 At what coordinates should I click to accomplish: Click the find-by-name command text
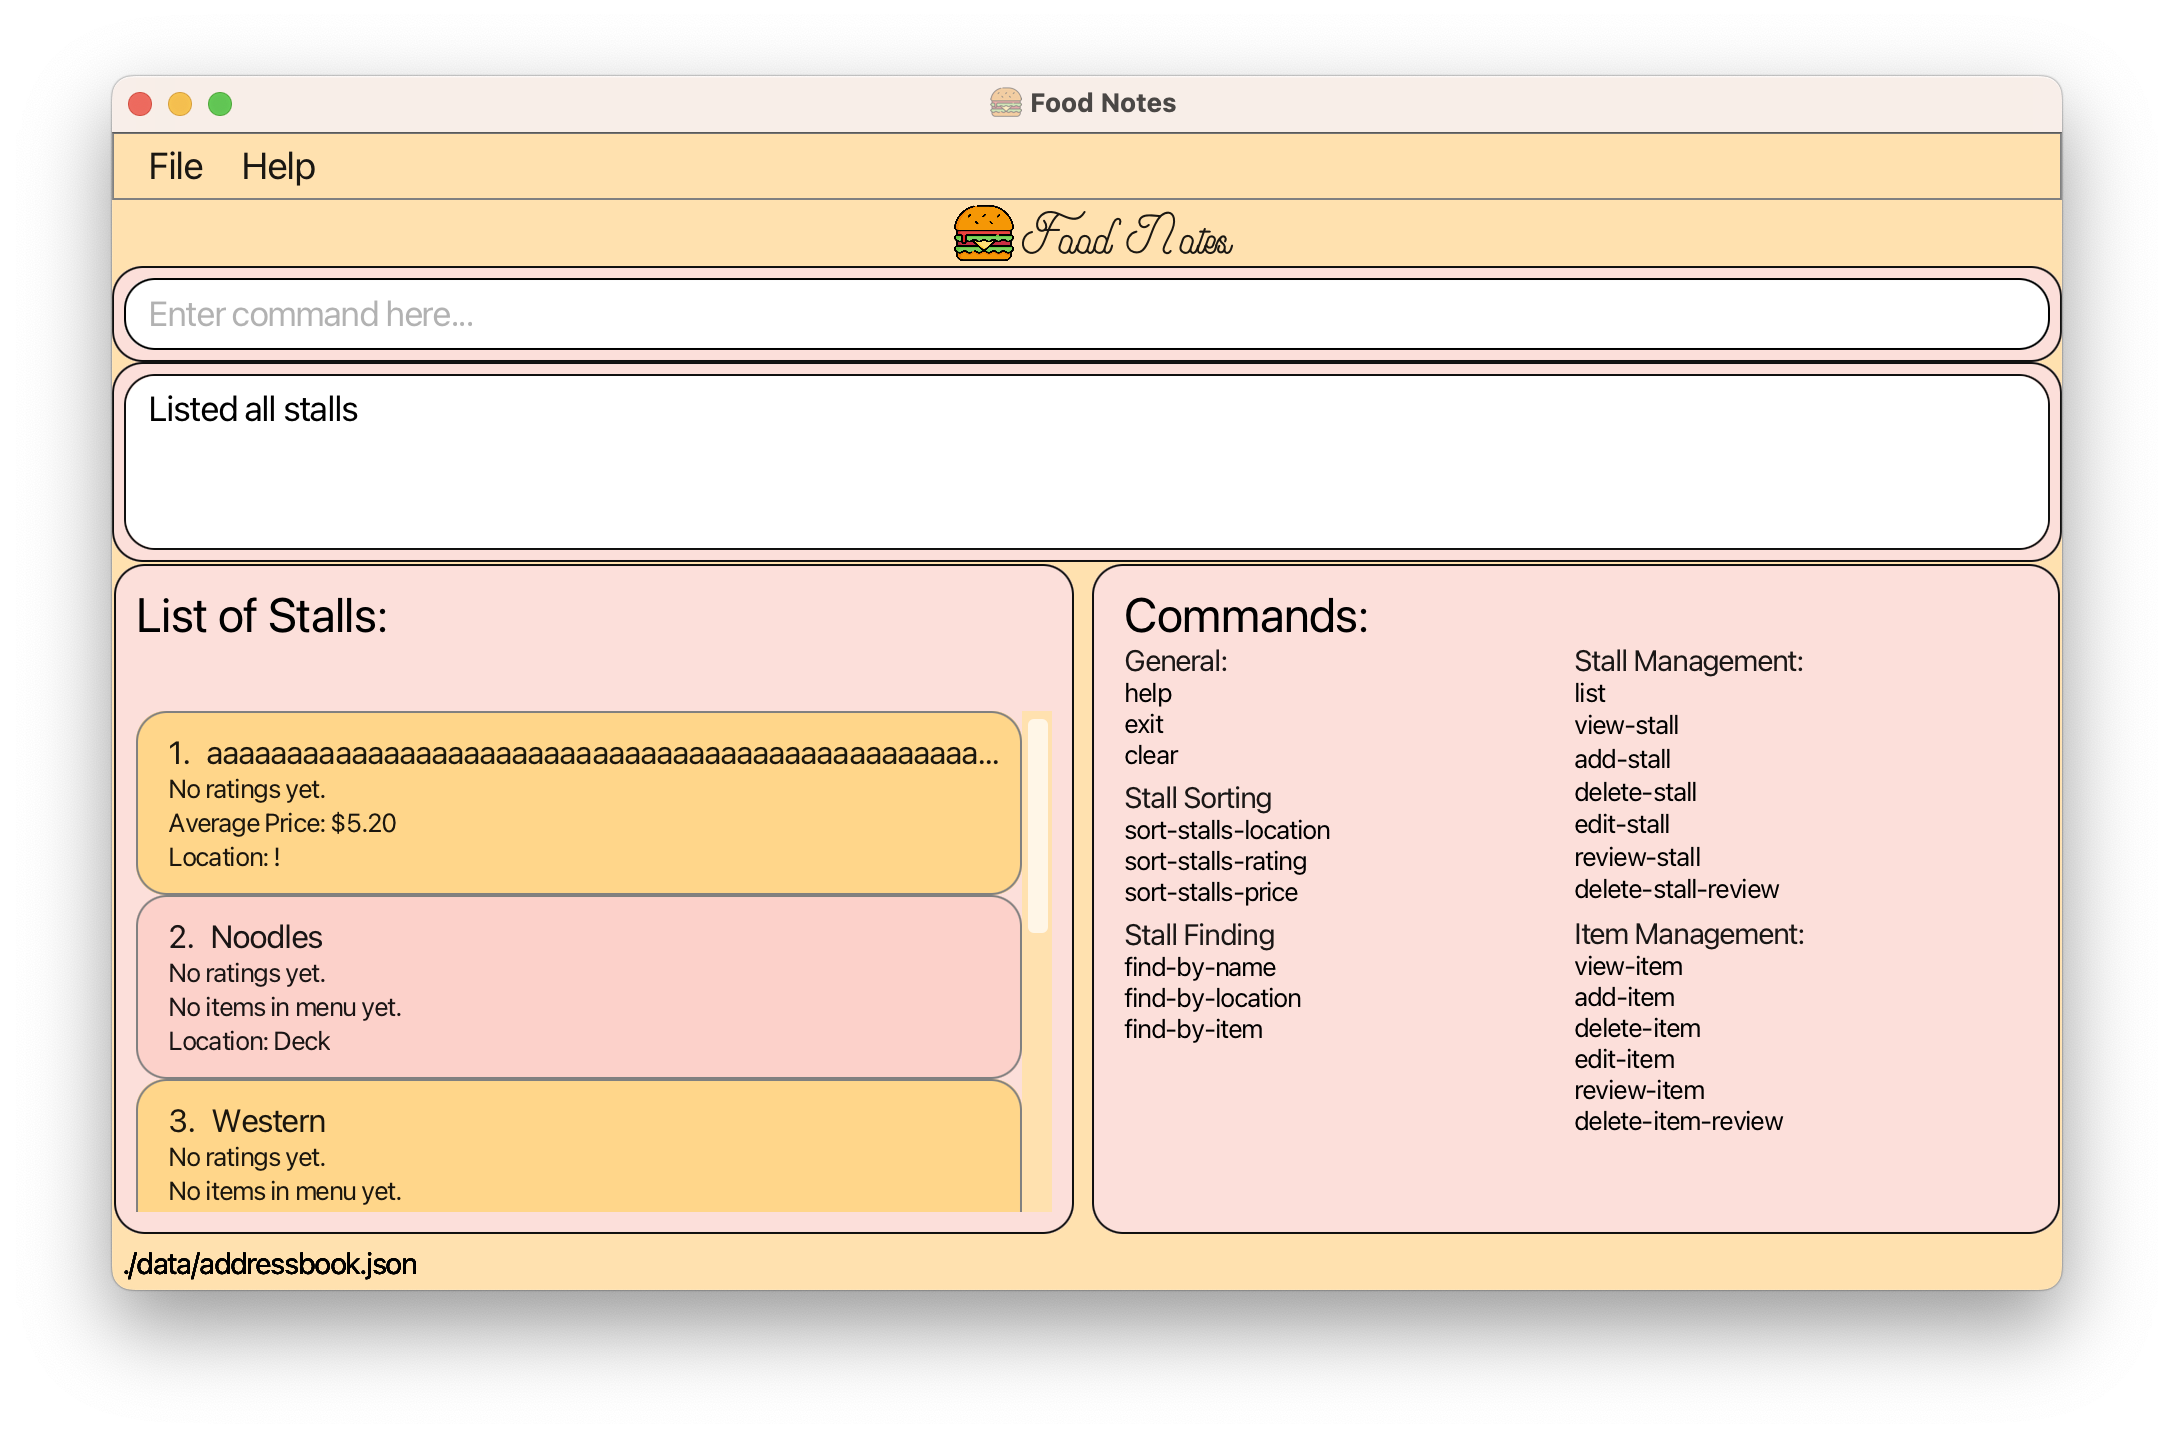pyautogui.click(x=1199, y=967)
